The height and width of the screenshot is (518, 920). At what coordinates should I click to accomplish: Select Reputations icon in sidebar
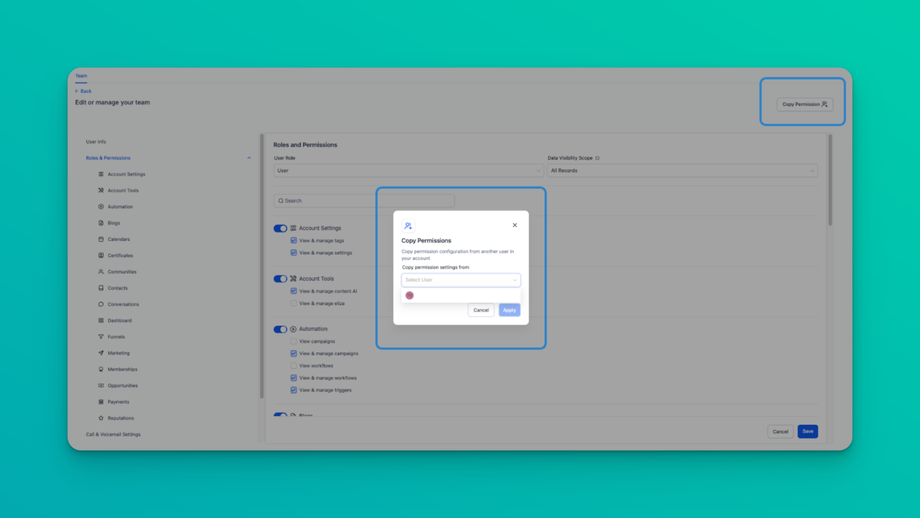click(101, 418)
